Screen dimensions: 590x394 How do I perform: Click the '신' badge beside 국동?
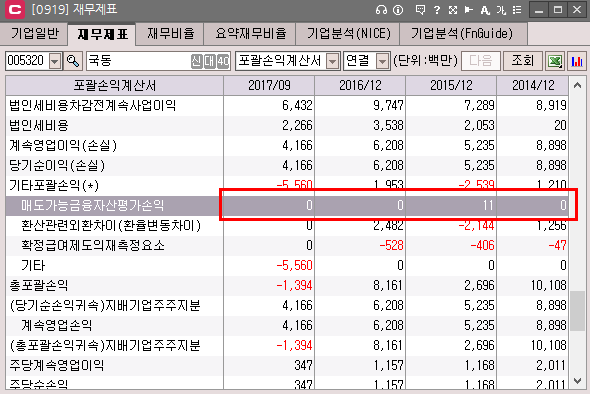(x=196, y=61)
